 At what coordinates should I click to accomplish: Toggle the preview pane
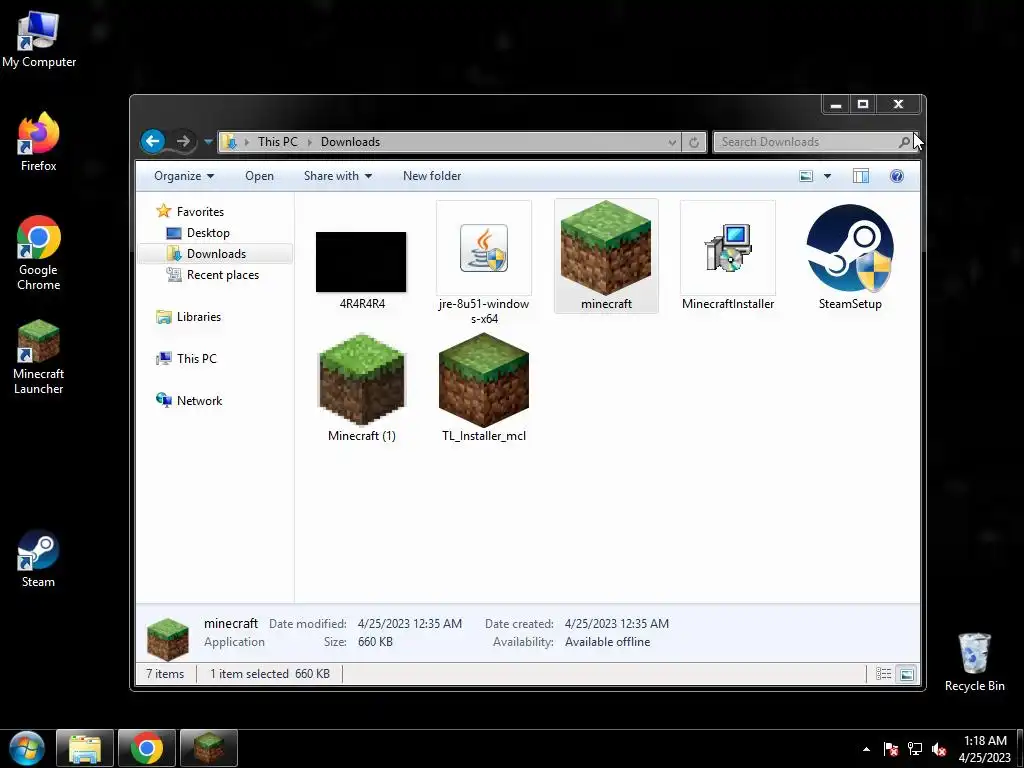(861, 176)
